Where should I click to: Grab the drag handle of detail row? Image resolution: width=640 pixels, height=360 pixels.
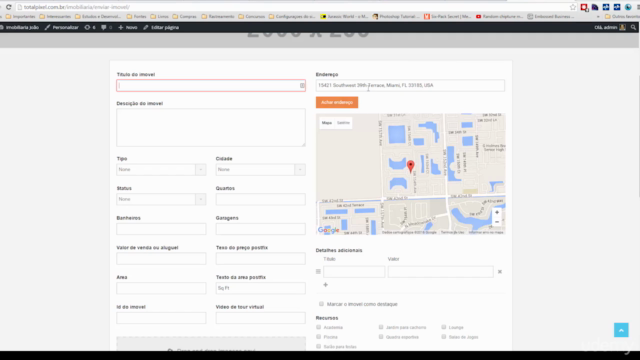318,271
